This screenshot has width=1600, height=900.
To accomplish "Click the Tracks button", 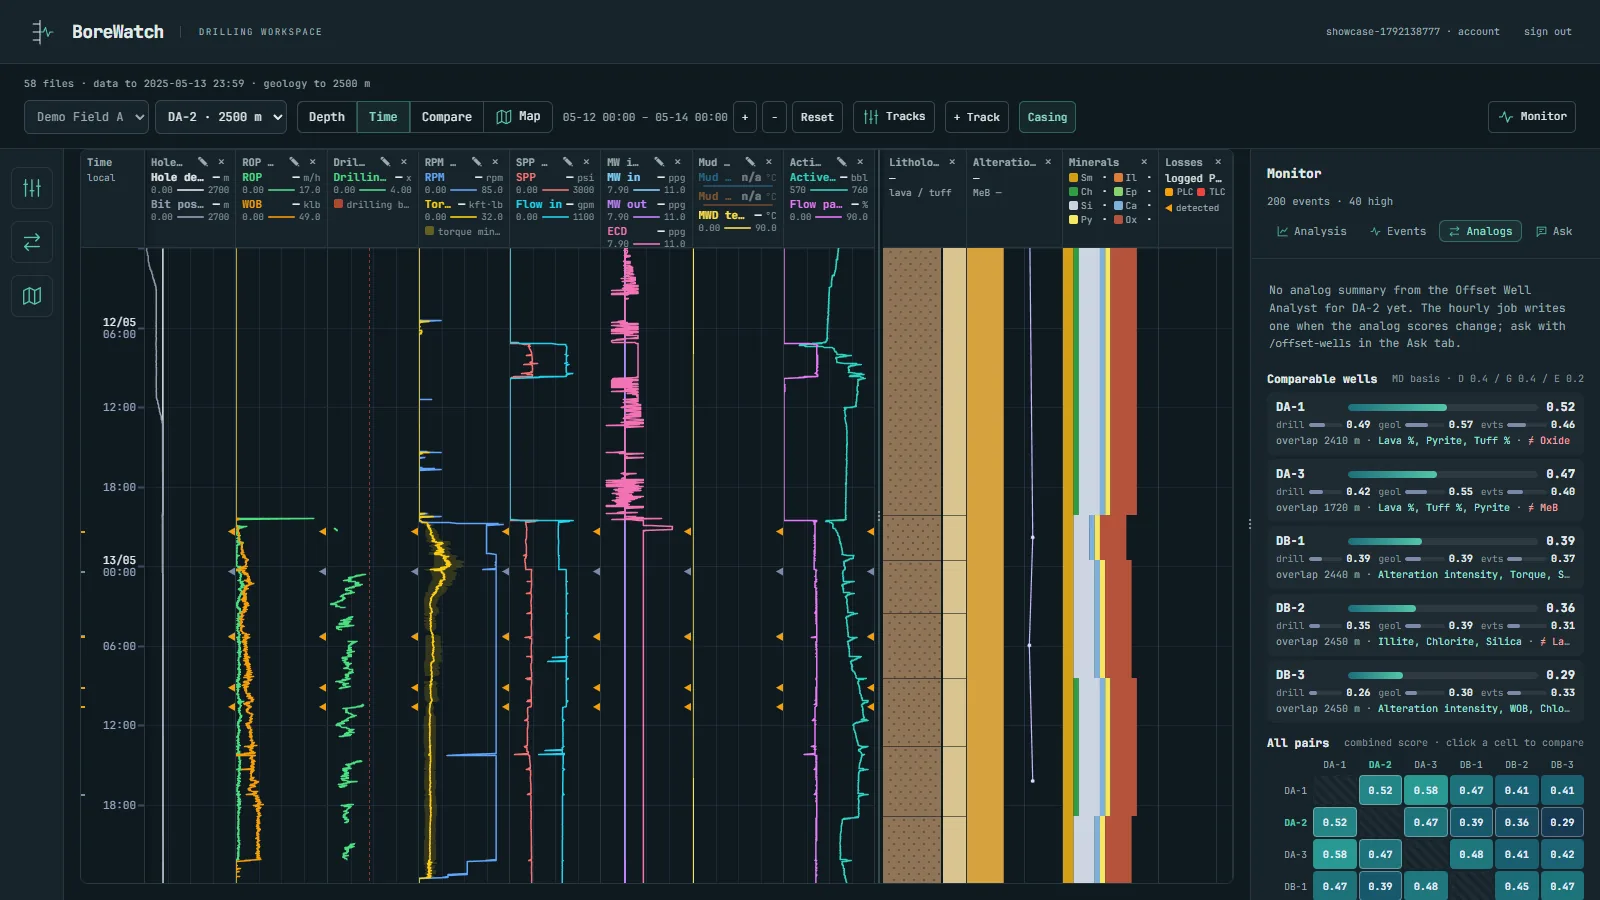I will [894, 117].
